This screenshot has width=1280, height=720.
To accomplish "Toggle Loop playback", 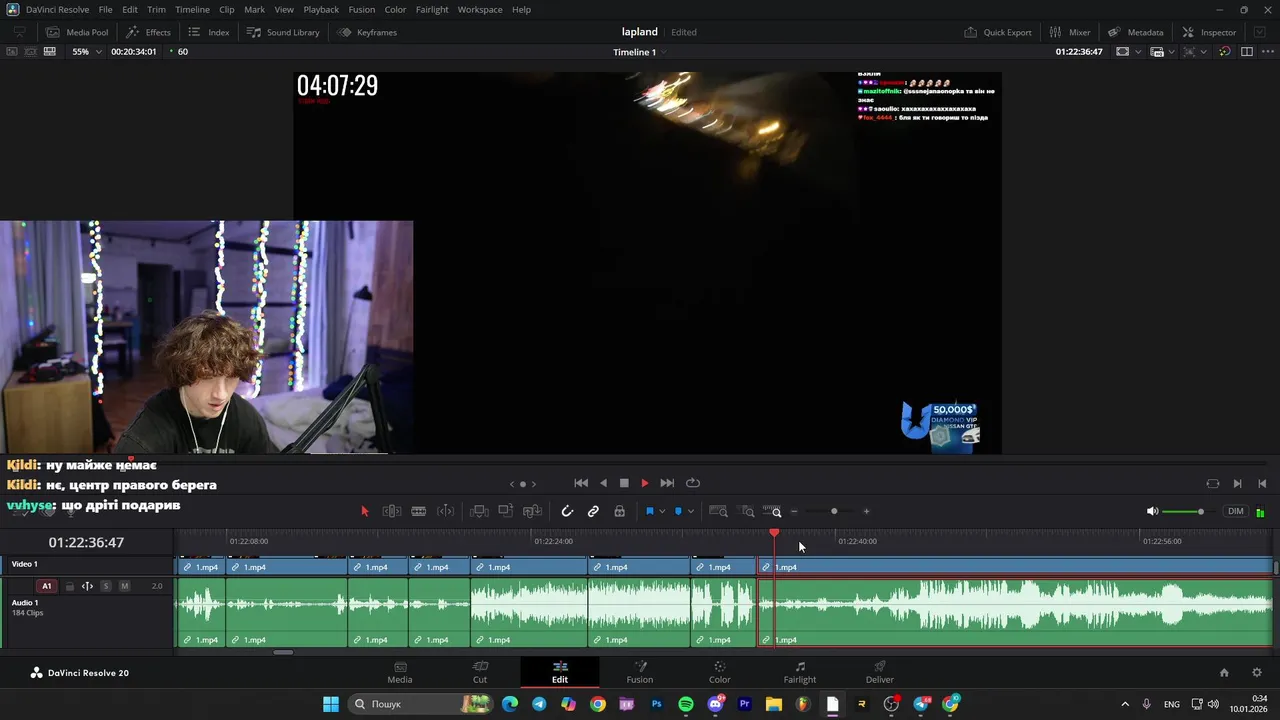I will pyautogui.click(x=692, y=483).
